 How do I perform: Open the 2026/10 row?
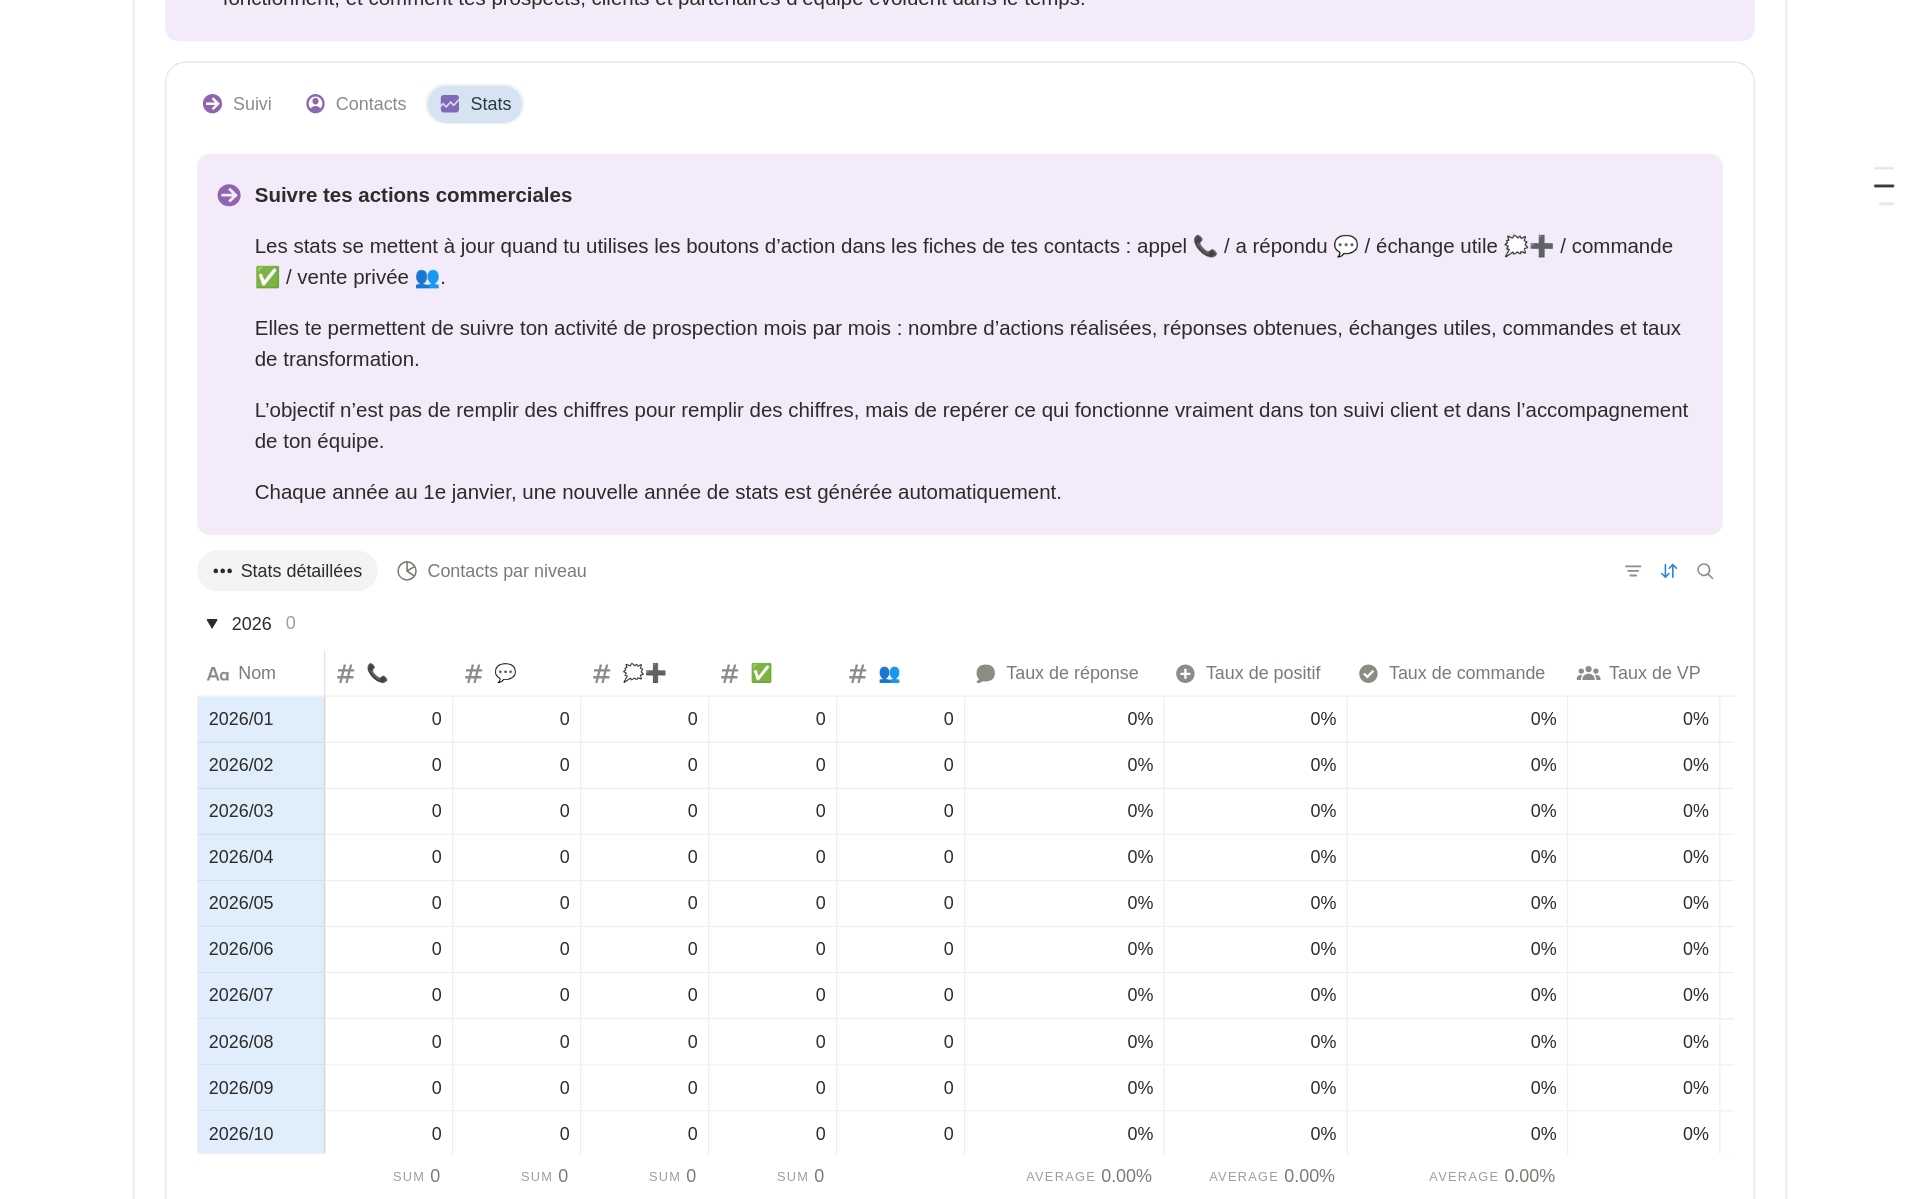[261, 1134]
